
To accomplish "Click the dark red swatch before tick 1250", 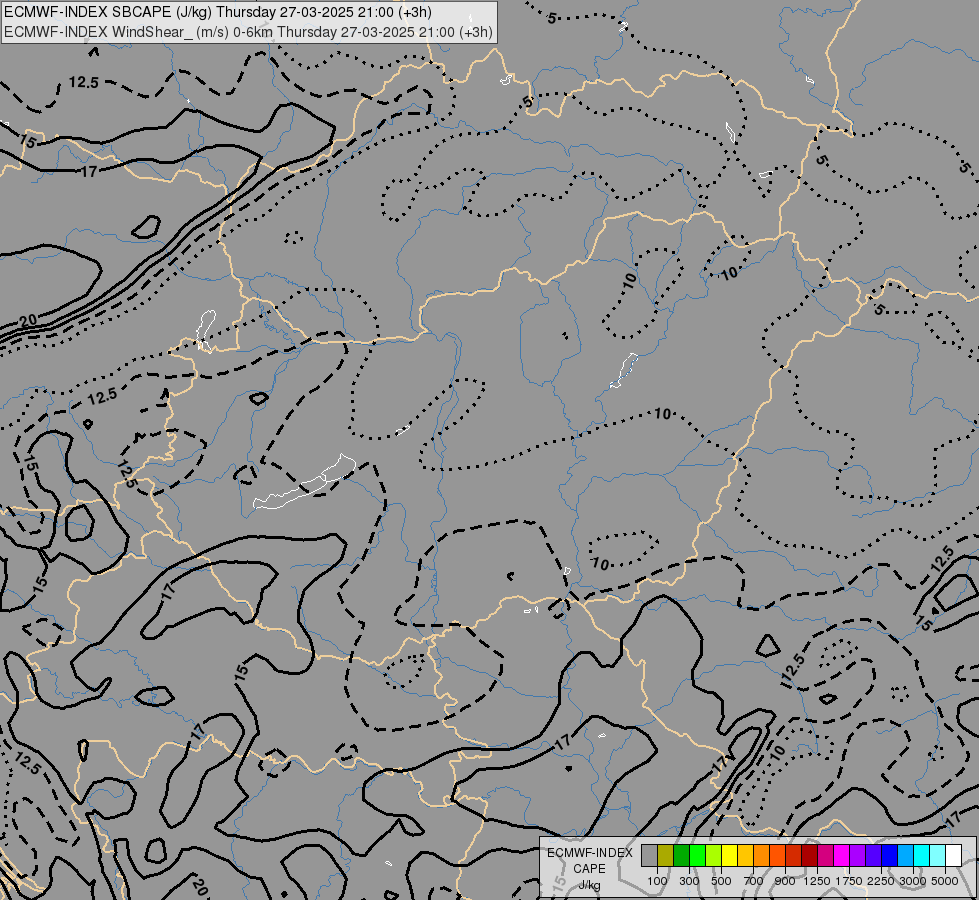I will (x=809, y=855).
